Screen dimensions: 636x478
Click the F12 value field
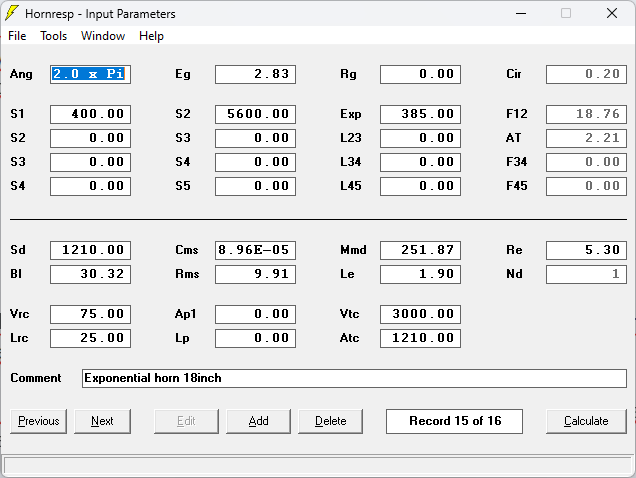pyautogui.click(x=586, y=114)
